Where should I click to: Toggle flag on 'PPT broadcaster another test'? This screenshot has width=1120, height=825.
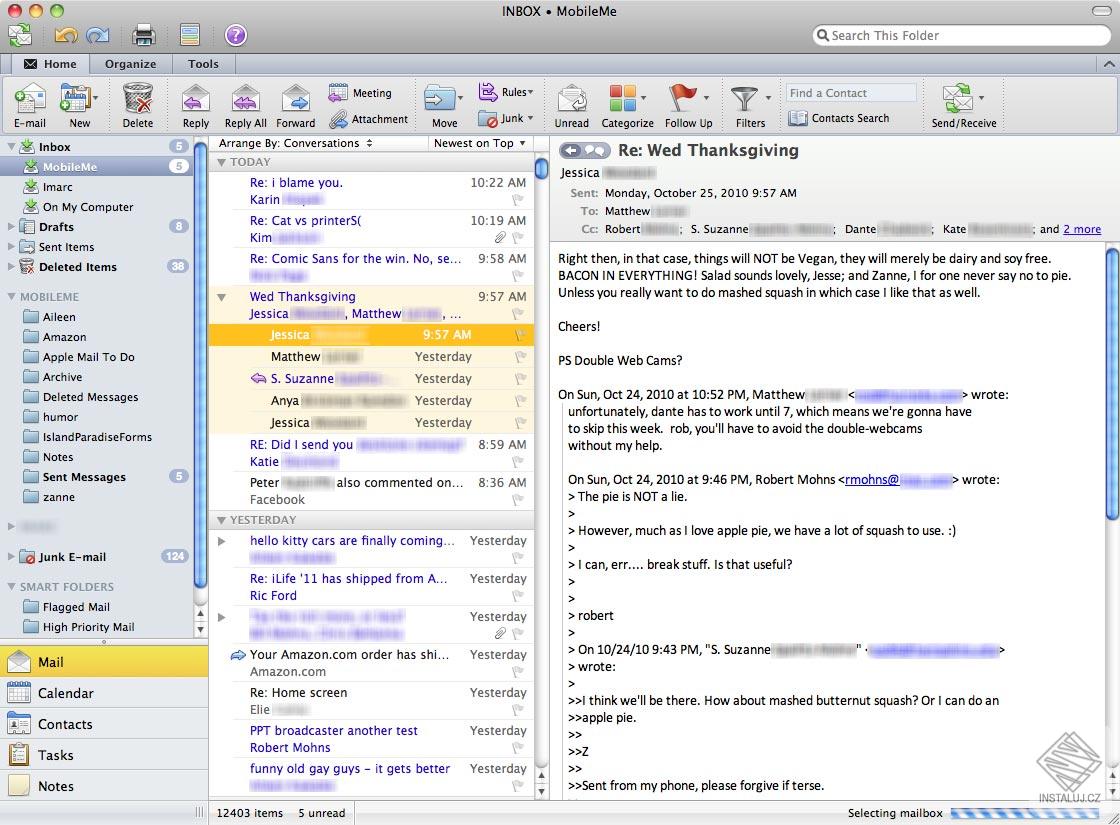pos(518,748)
